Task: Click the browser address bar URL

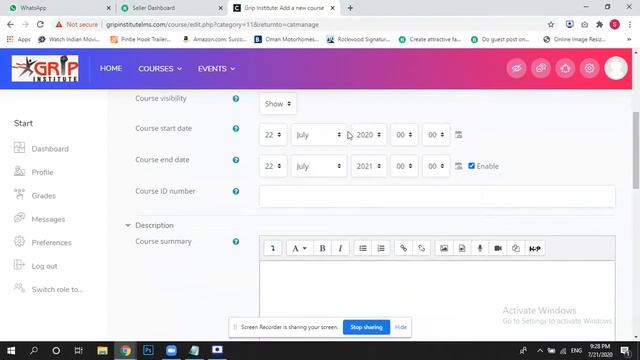Action: click(212, 24)
